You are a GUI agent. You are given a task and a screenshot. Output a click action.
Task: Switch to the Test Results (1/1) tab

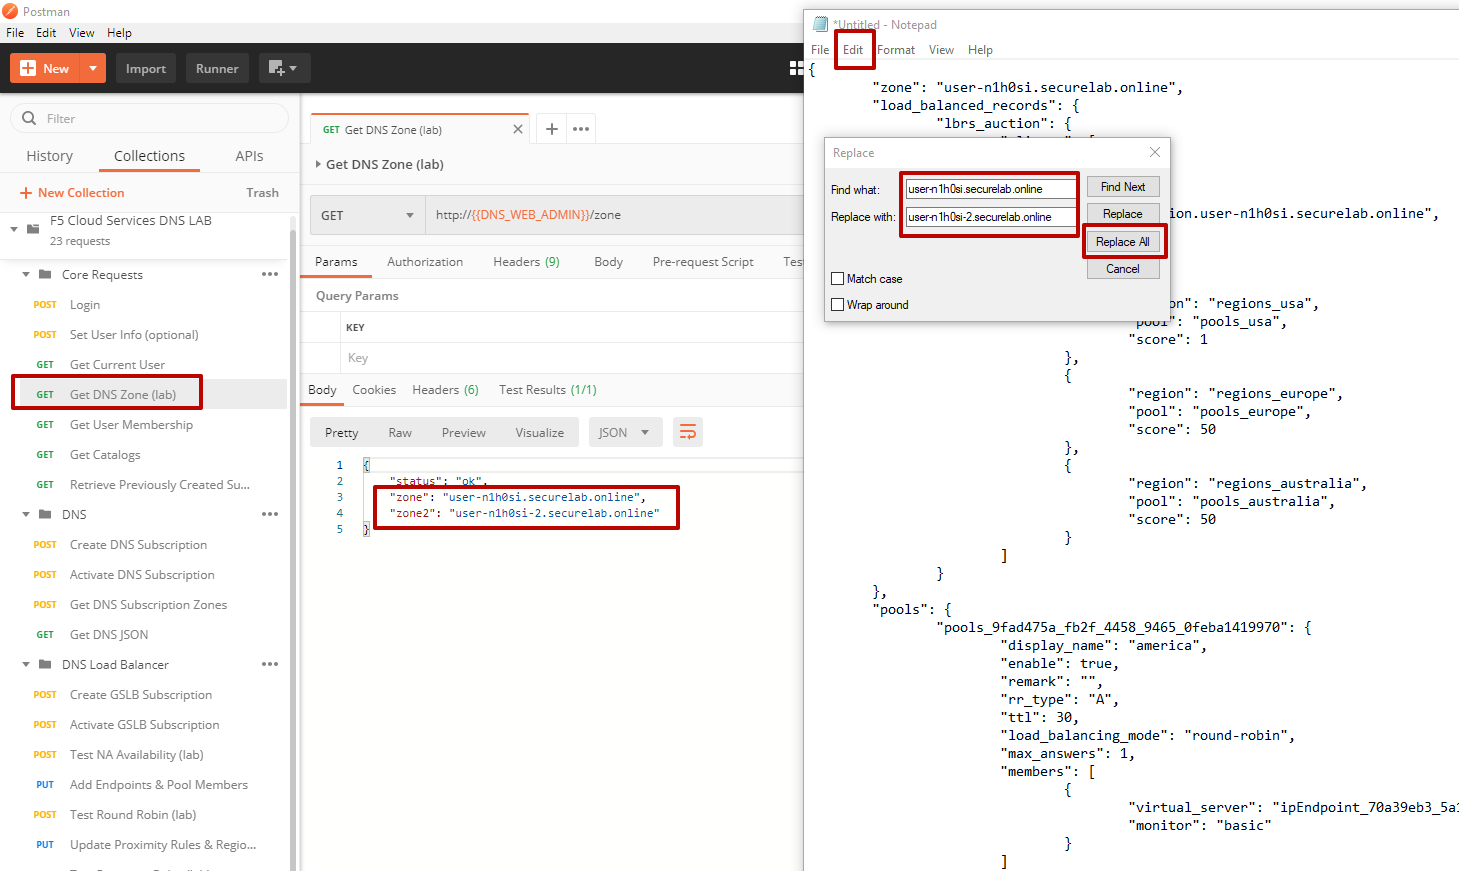click(548, 389)
